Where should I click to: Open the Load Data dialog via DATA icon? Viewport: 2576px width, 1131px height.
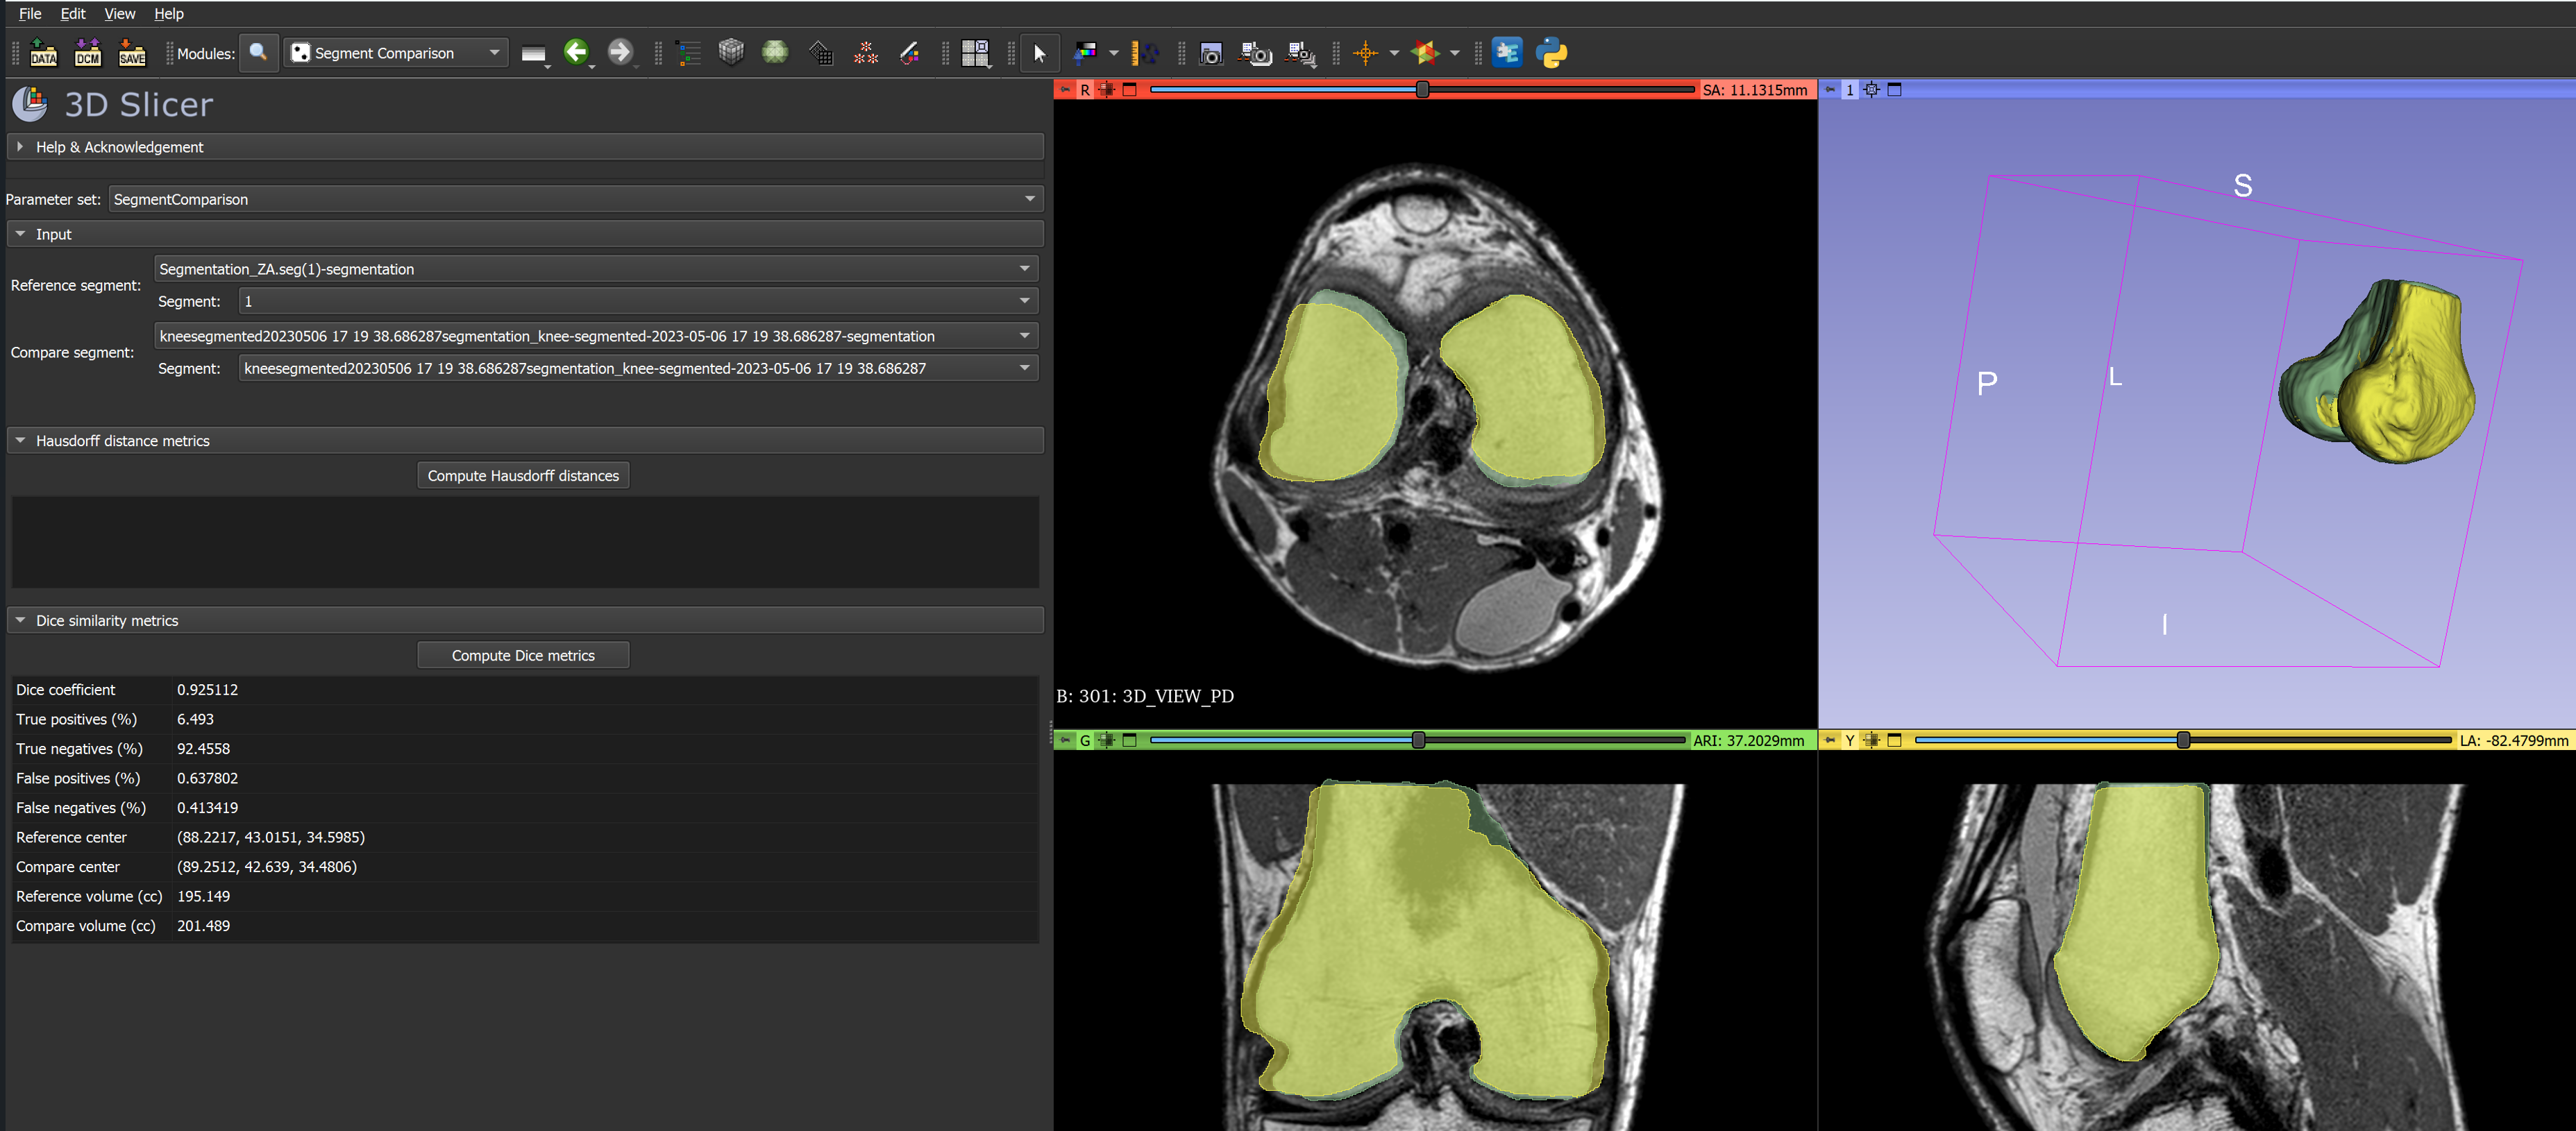(43, 53)
